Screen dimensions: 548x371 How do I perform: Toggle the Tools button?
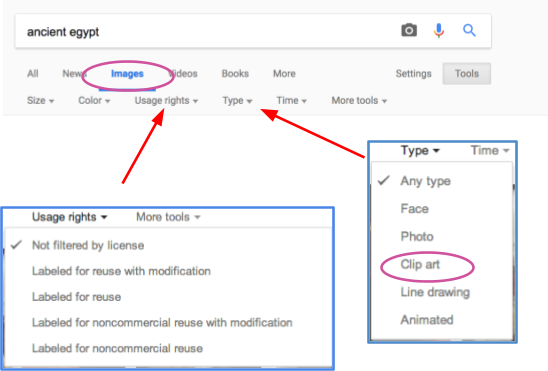click(467, 74)
